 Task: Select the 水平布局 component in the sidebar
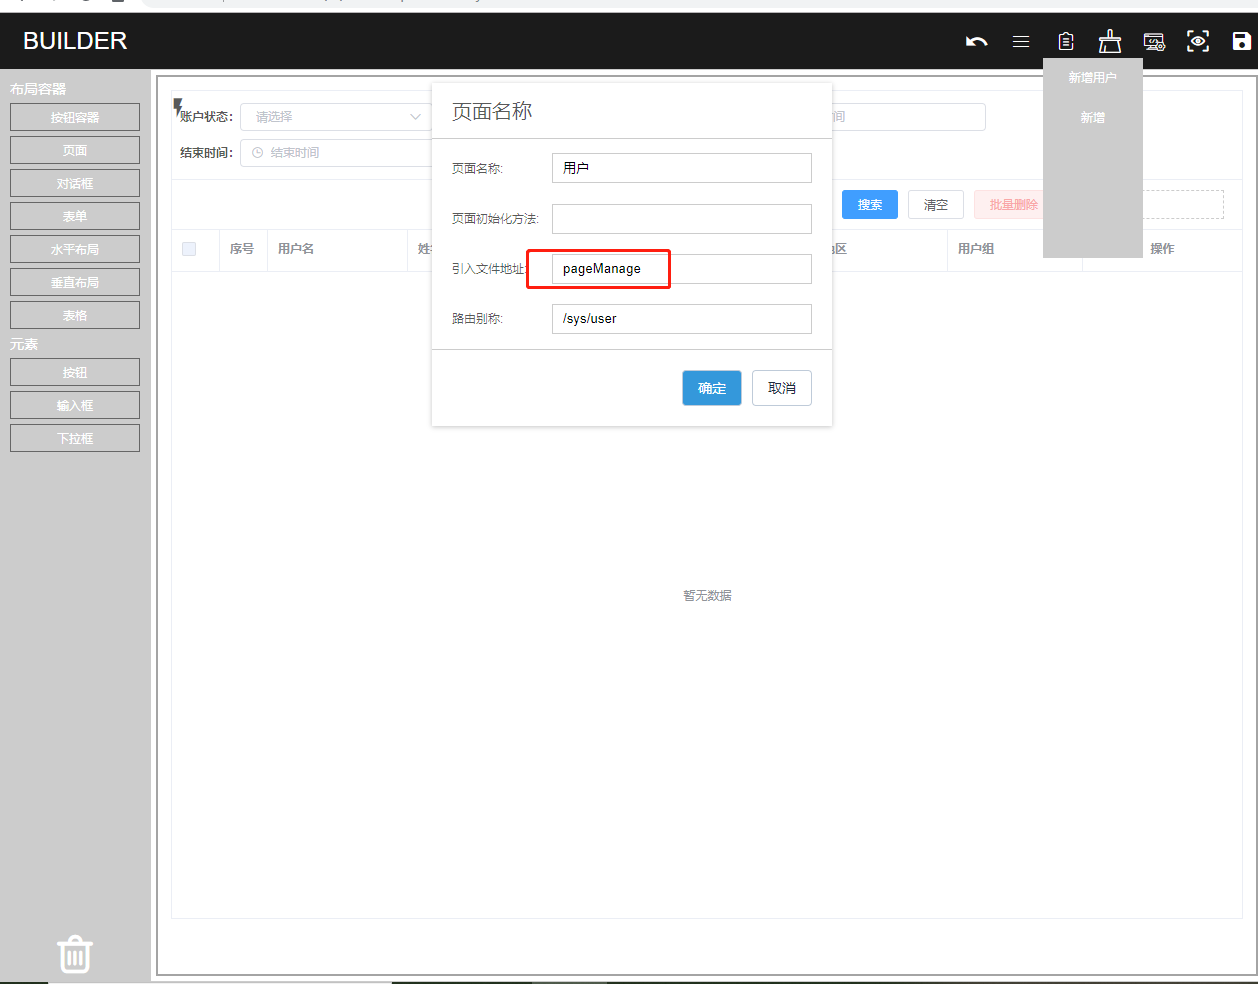[75, 249]
